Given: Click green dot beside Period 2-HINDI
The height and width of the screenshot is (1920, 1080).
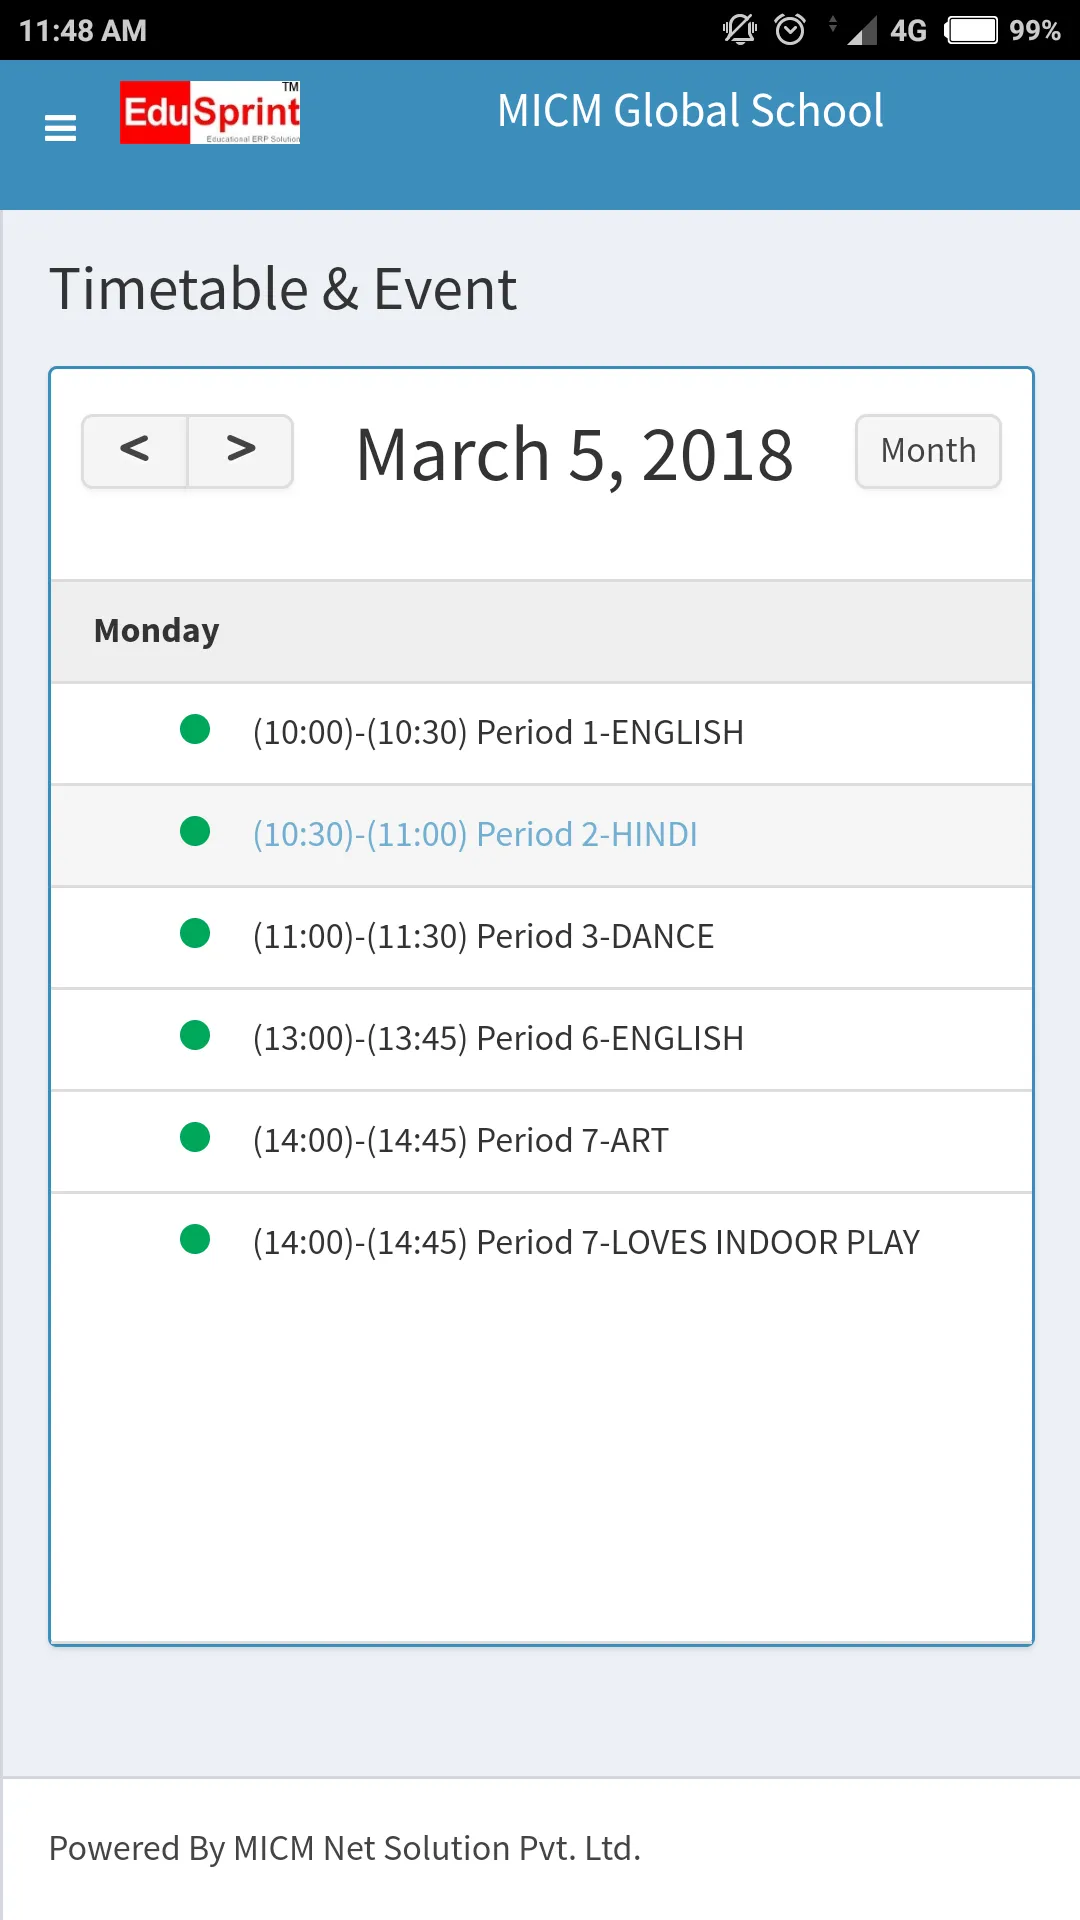Looking at the screenshot, I should pos(195,831).
